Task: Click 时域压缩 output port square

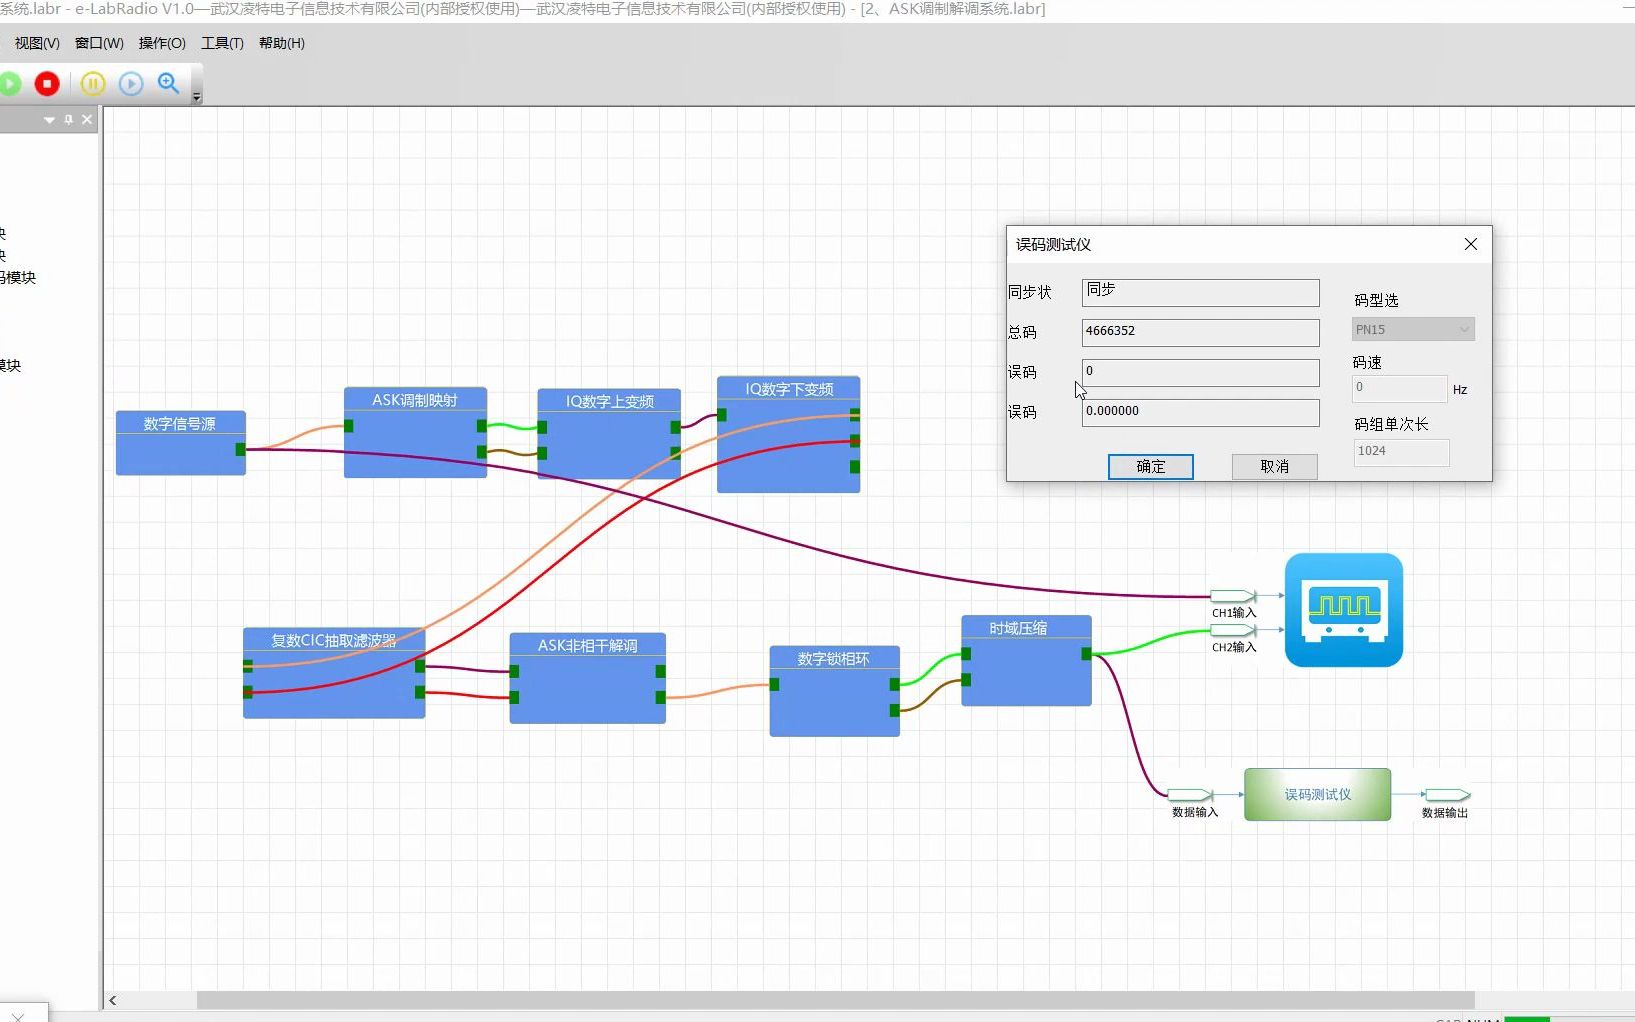Action: (x=1086, y=654)
